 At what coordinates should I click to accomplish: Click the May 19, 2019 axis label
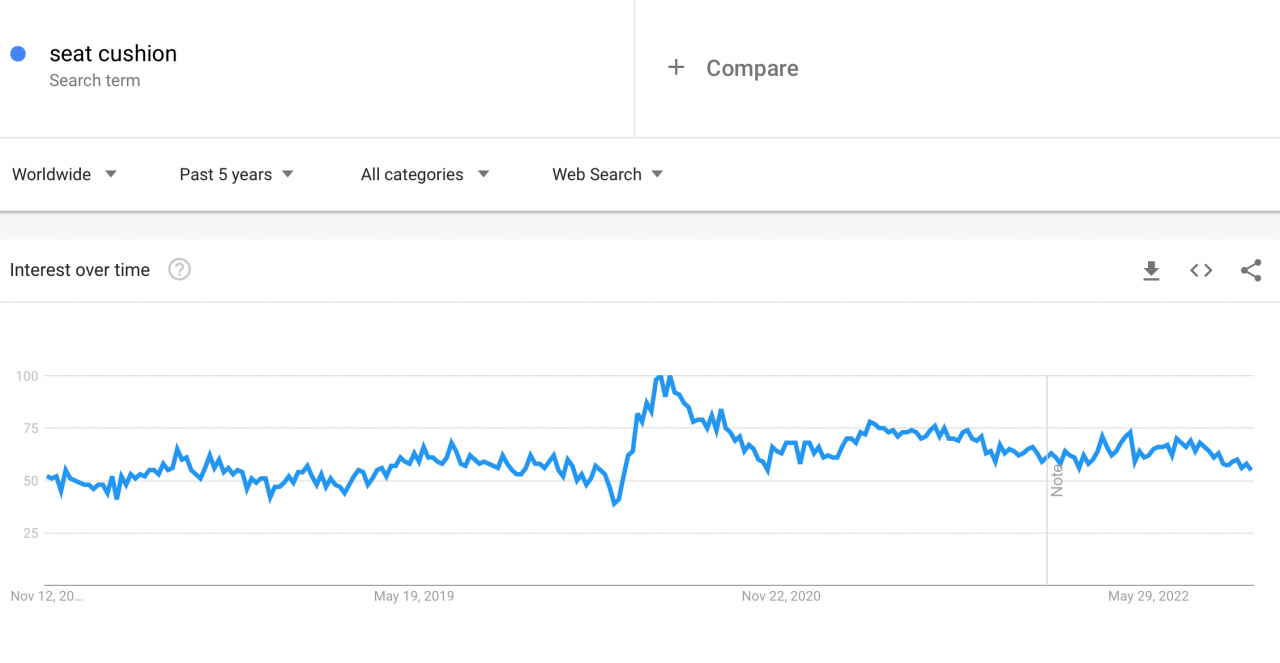[x=414, y=595]
